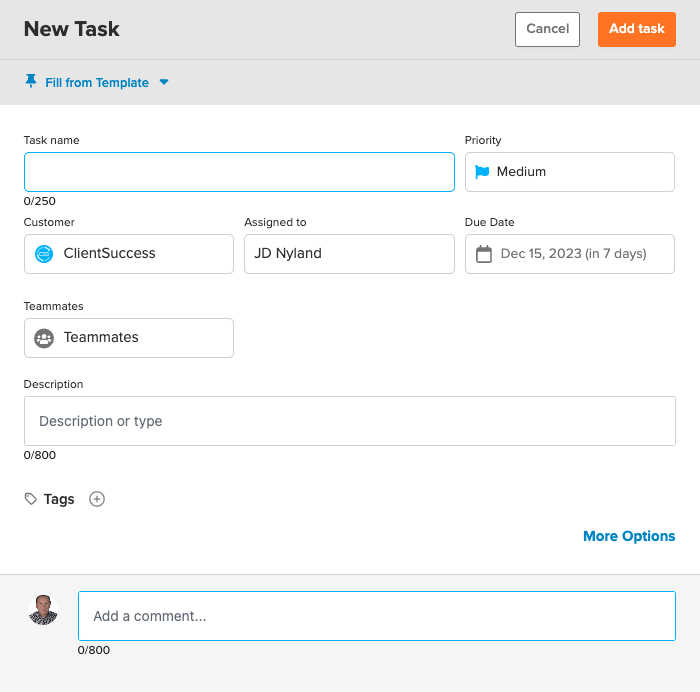
Task: Click the user avatar photo near comment box
Action: (x=43, y=609)
